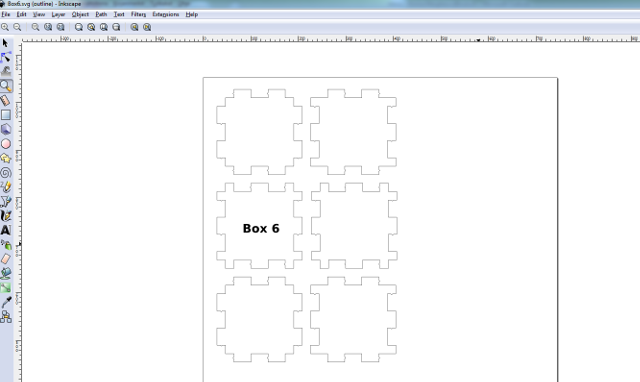Go to next zoom level
This screenshot has width=640, height=382.
coord(147,27)
